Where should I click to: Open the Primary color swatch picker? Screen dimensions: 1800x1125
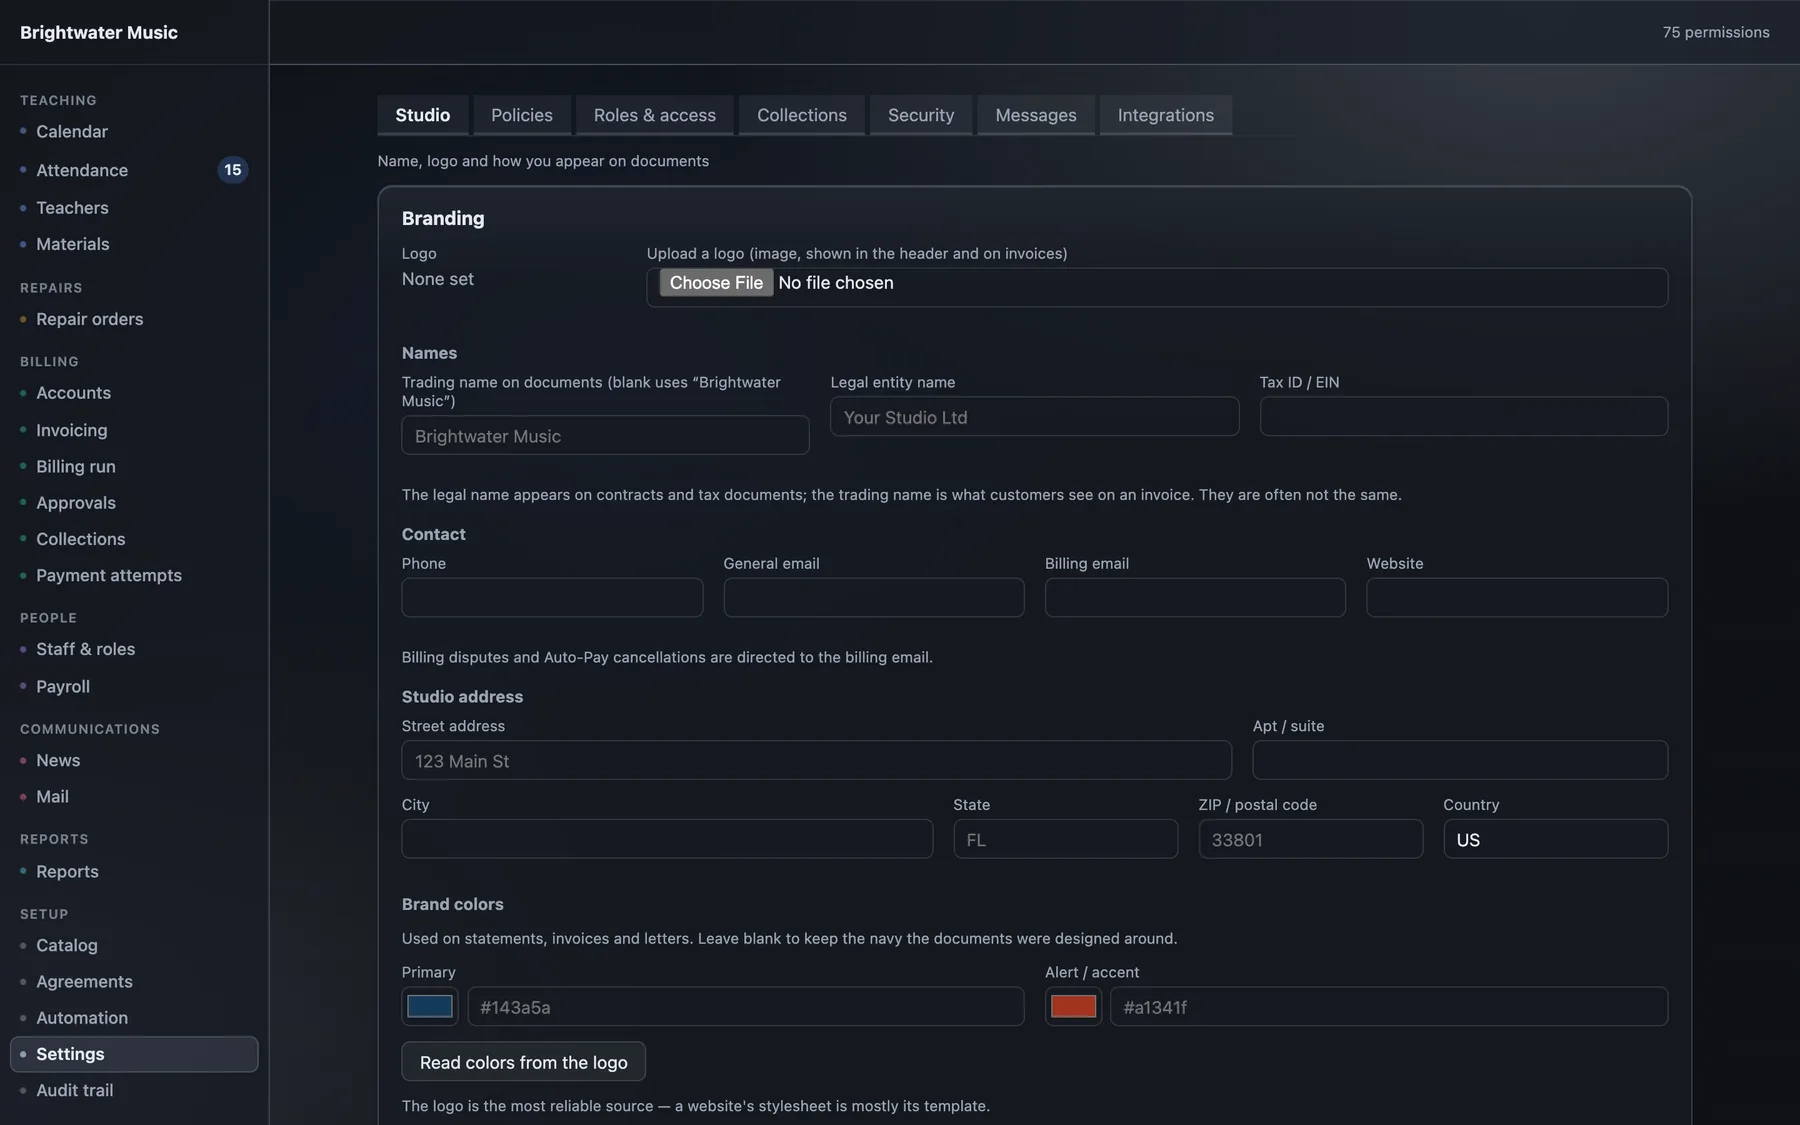[430, 1006]
